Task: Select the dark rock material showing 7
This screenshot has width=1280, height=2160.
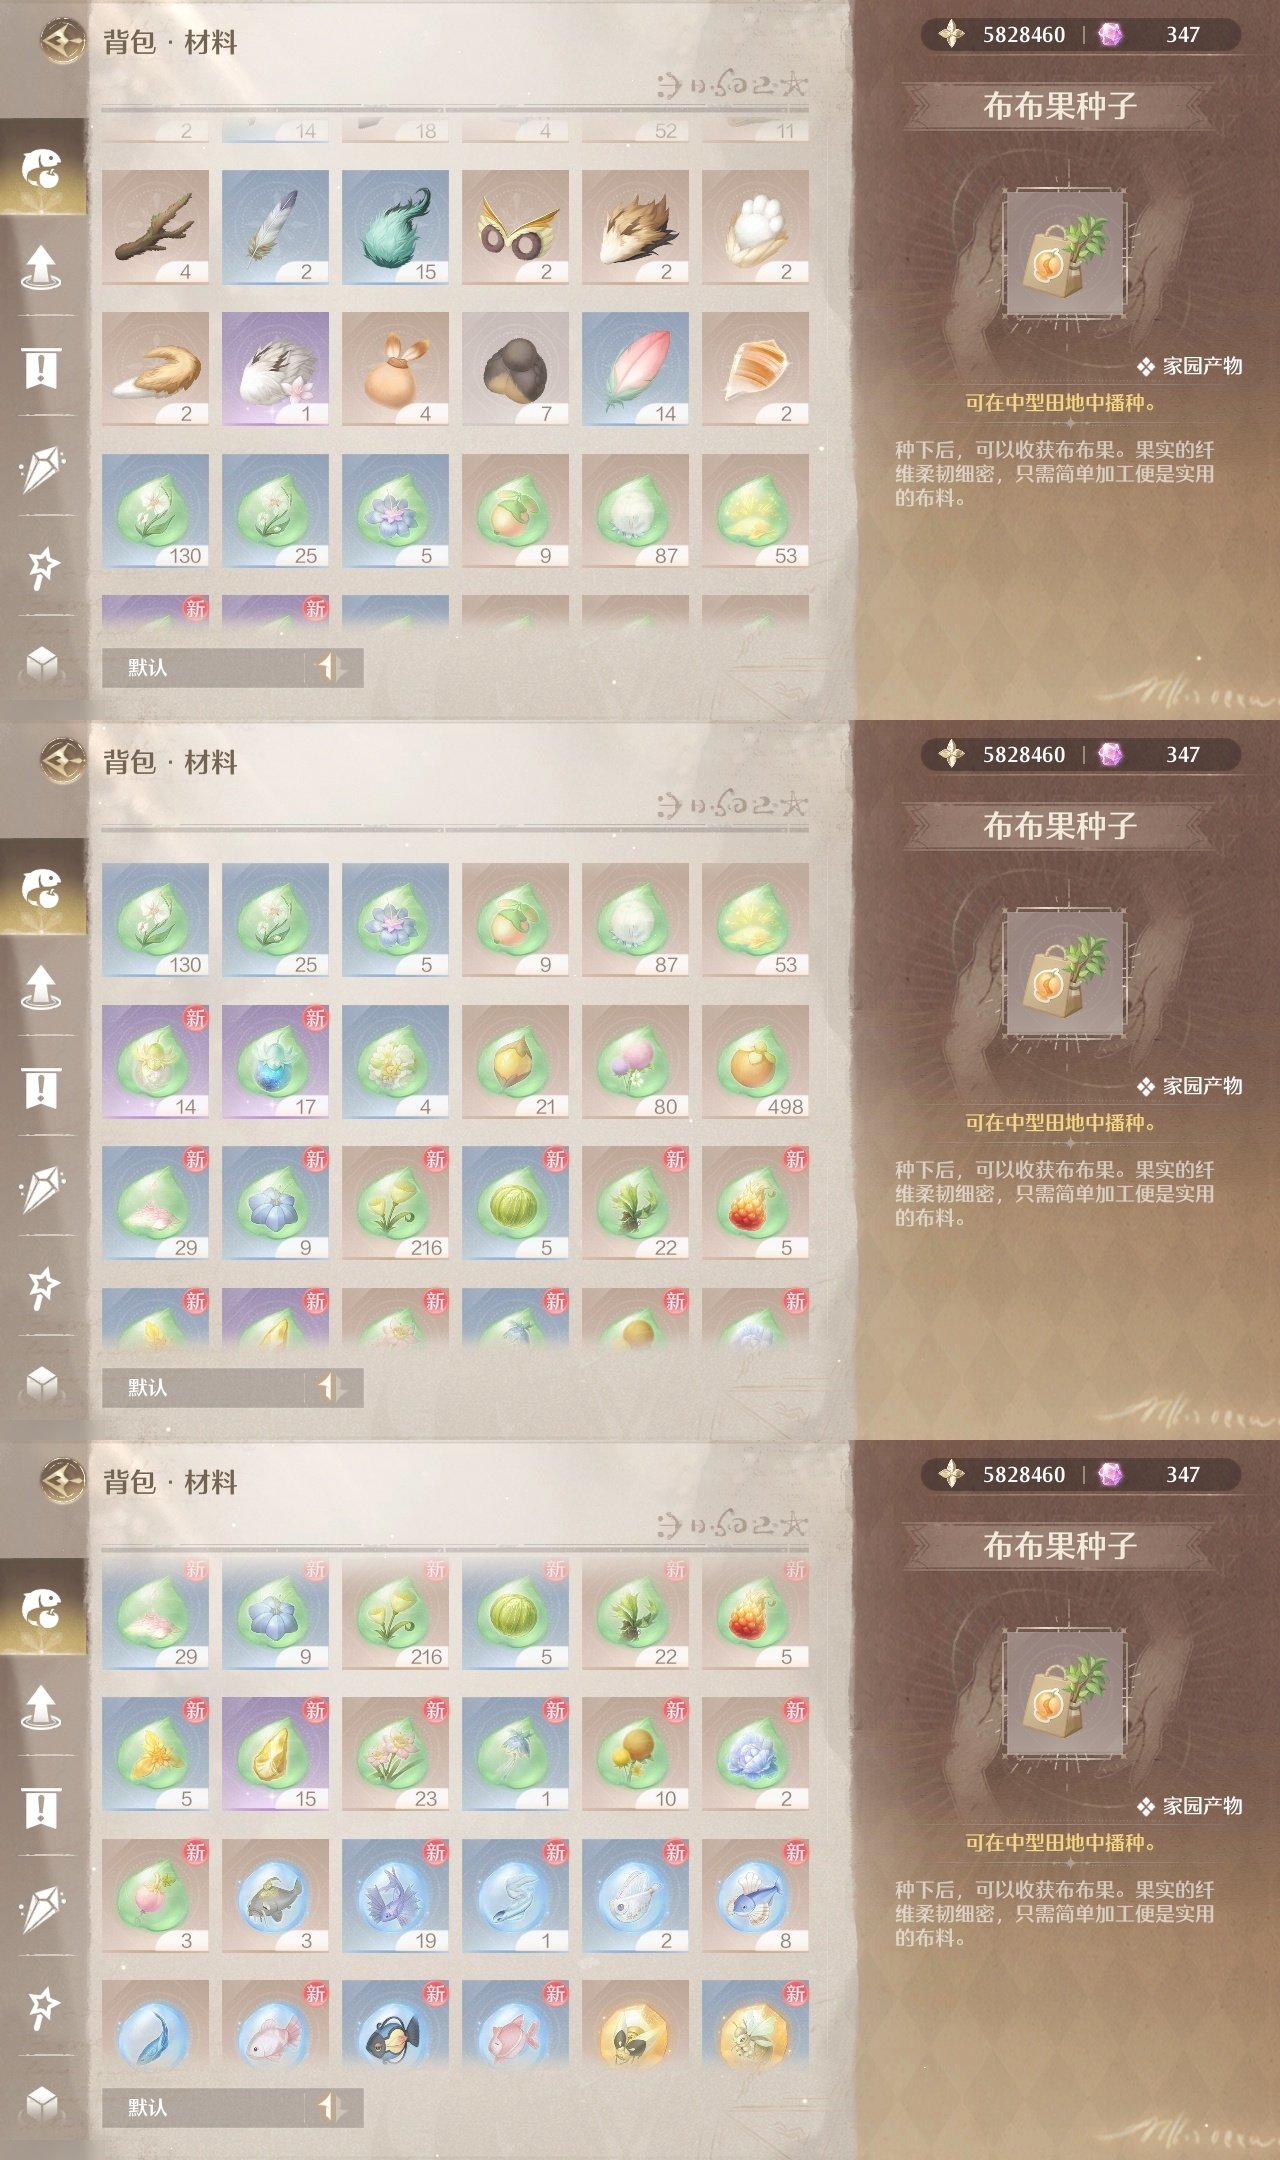Action: (x=515, y=369)
